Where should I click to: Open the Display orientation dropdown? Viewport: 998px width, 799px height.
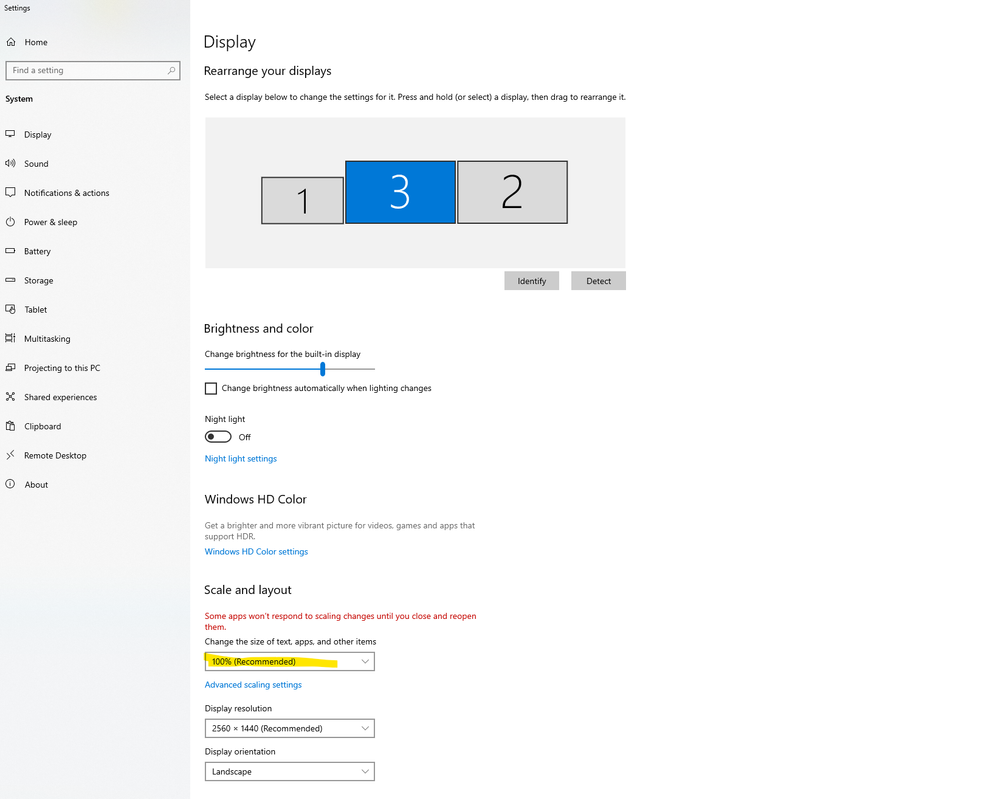click(x=290, y=772)
